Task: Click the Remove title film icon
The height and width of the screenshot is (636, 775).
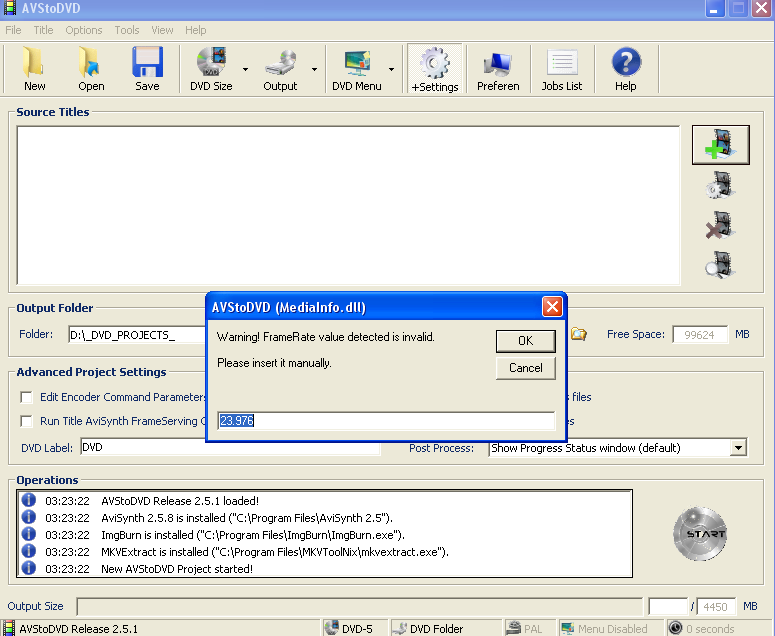Action: [721, 225]
